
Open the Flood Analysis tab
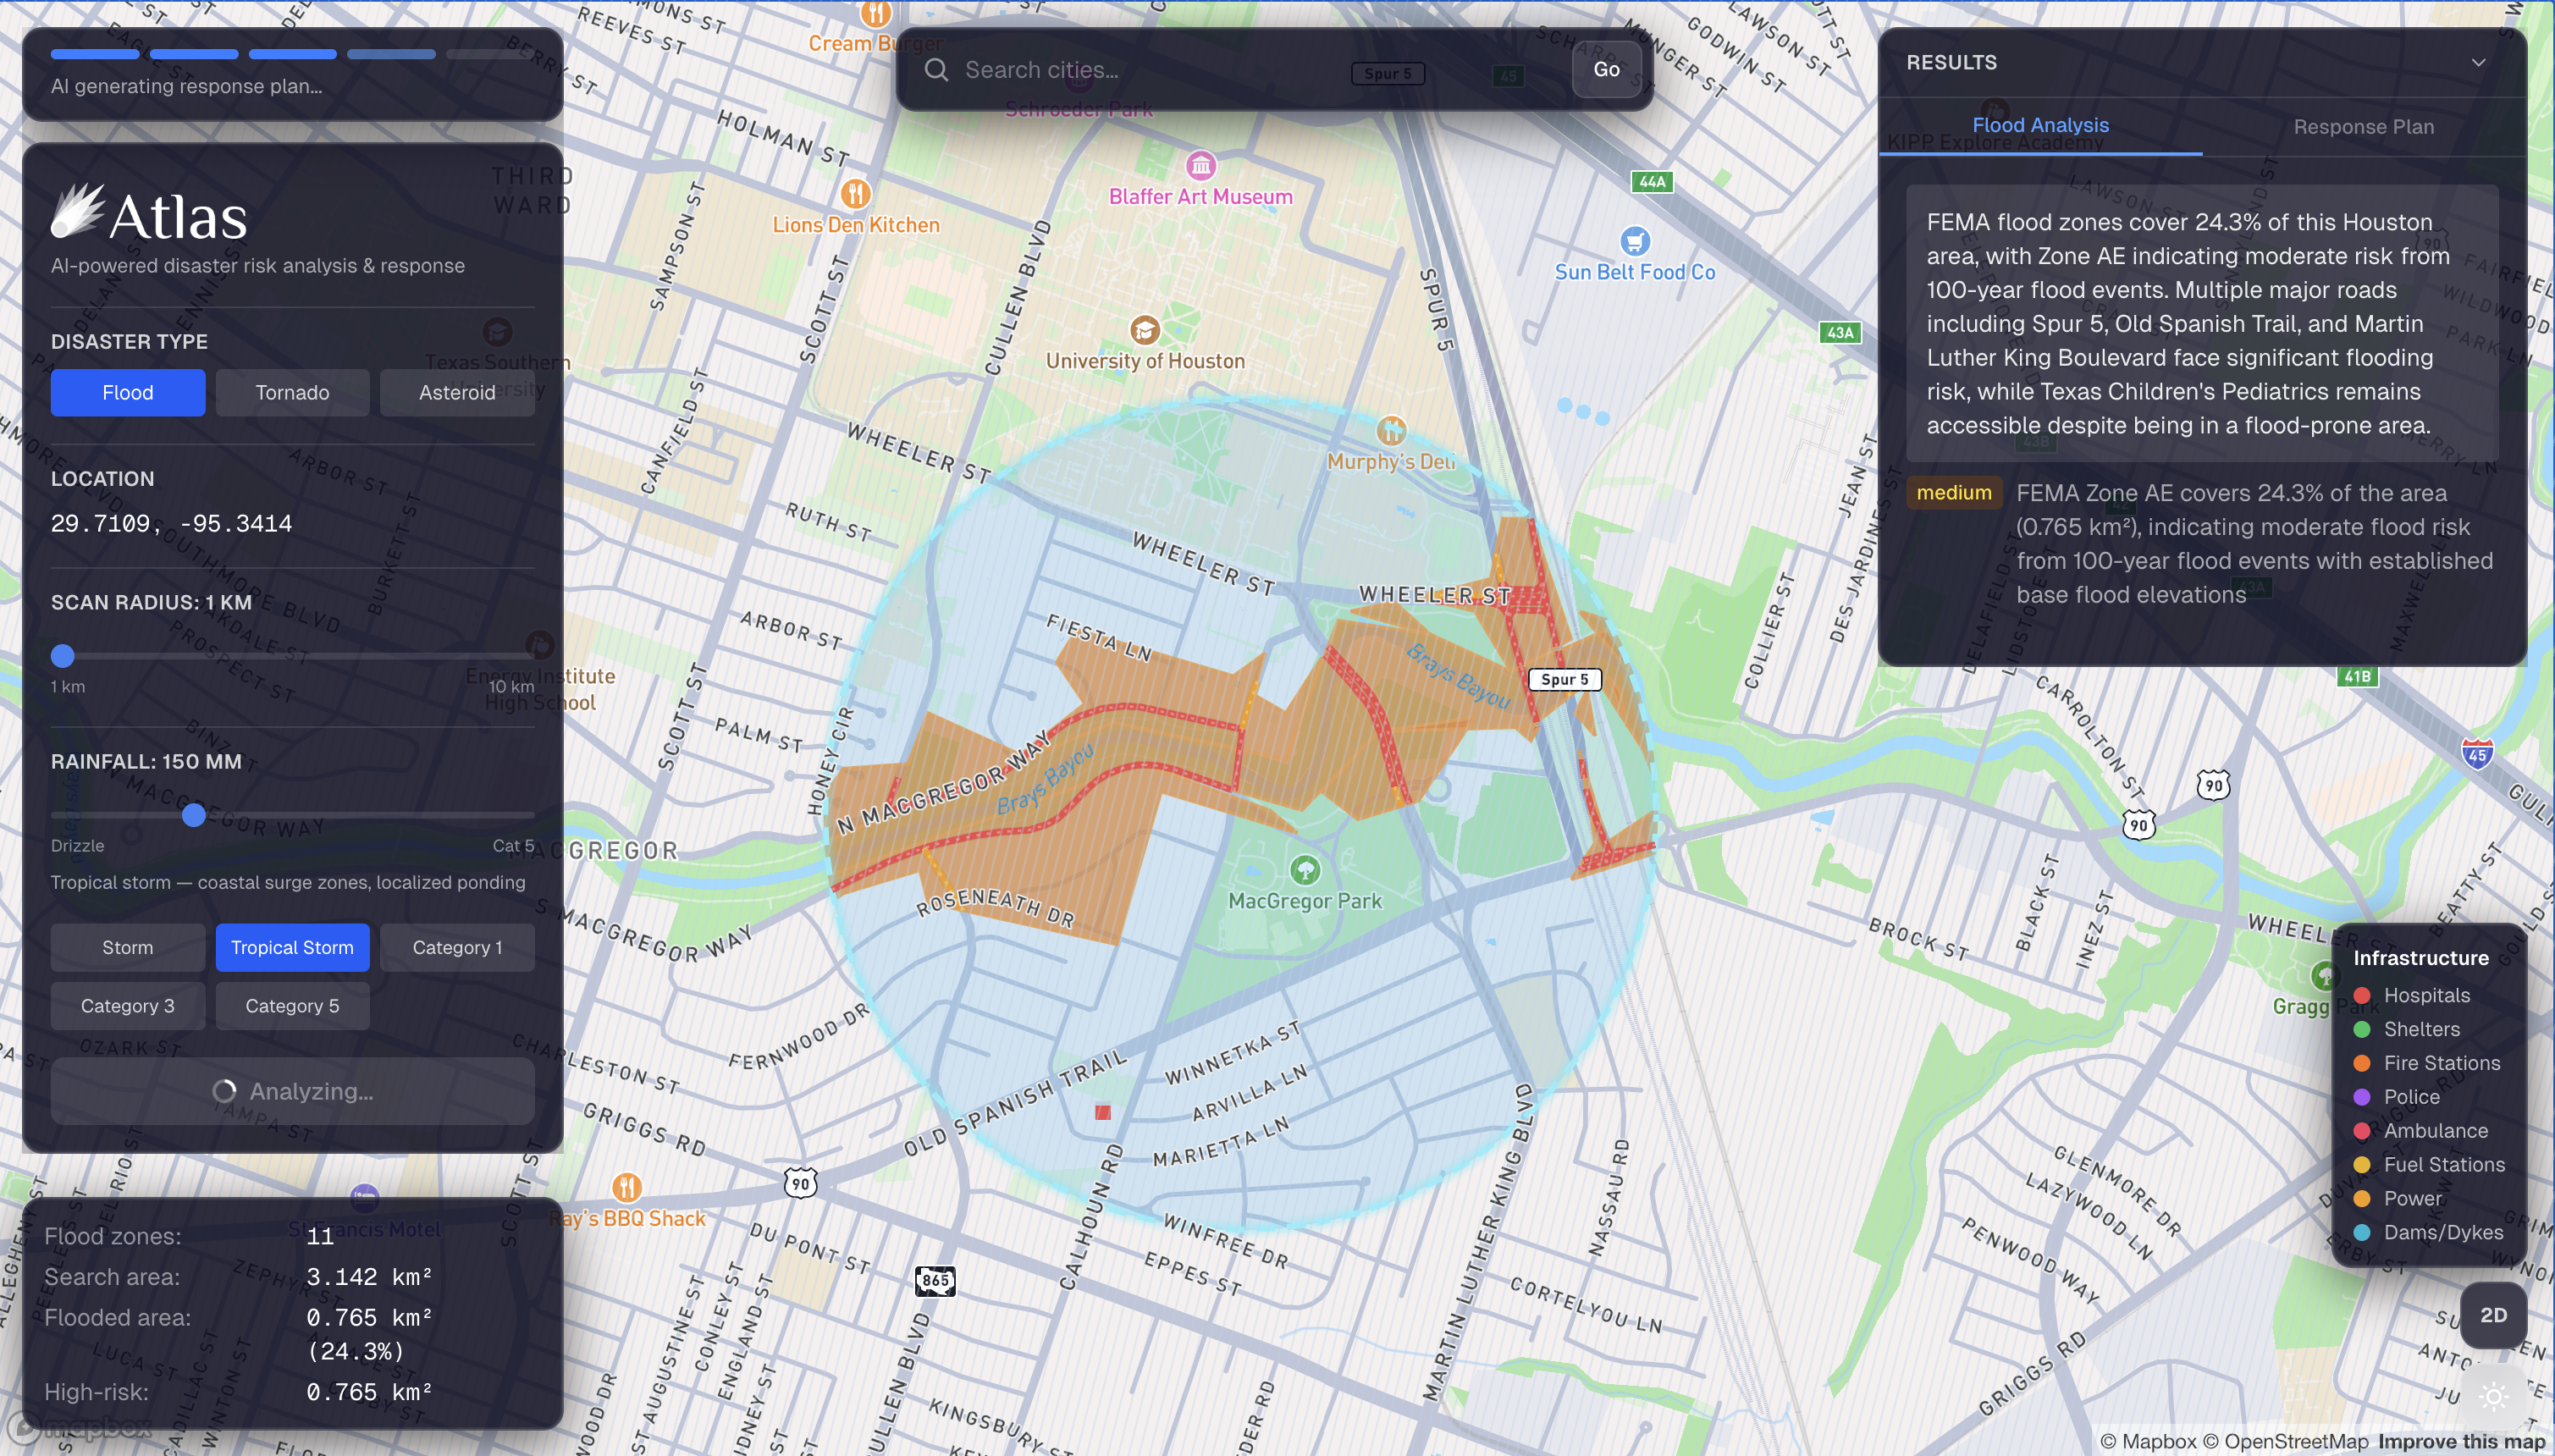click(x=2040, y=126)
